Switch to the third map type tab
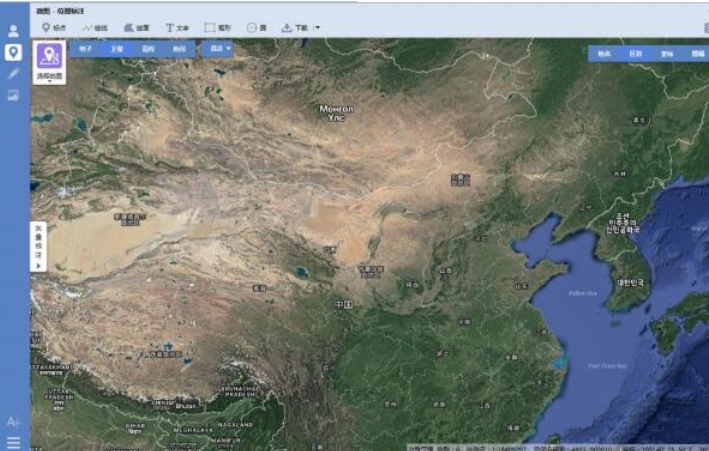 (x=148, y=48)
